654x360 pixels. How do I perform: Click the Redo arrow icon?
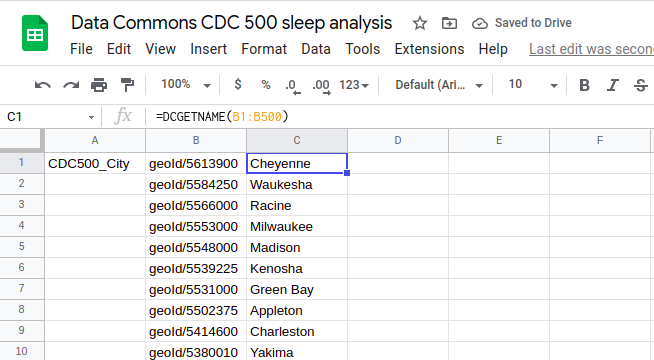point(71,85)
